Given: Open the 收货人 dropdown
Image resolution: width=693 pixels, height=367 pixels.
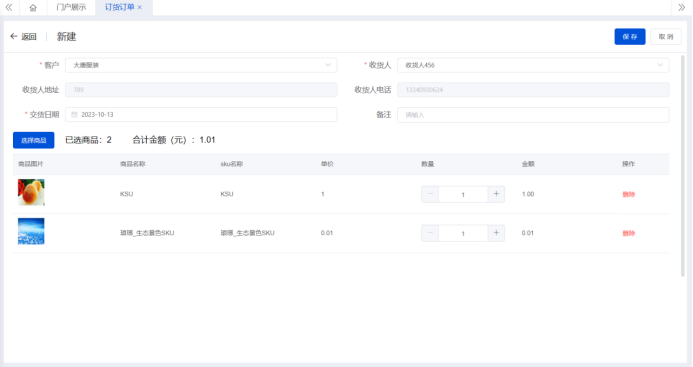Looking at the screenshot, I should pyautogui.click(x=533, y=65).
